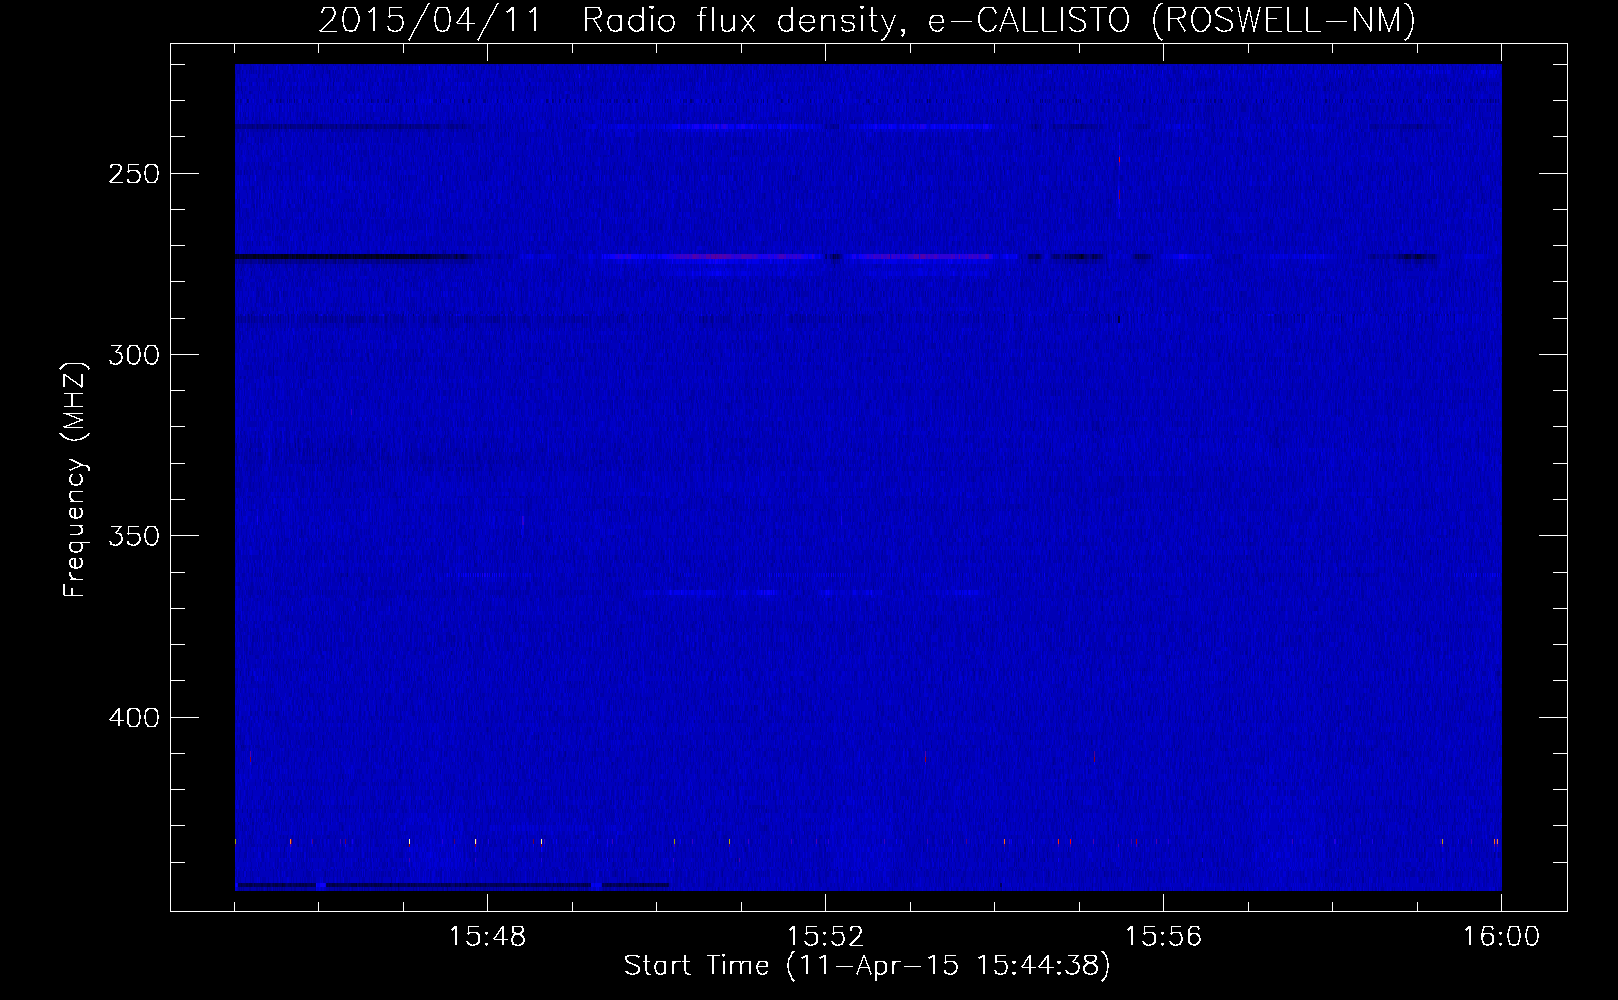Click the 15:48 time tick label
The height and width of the screenshot is (1000, 1618).
(487, 937)
